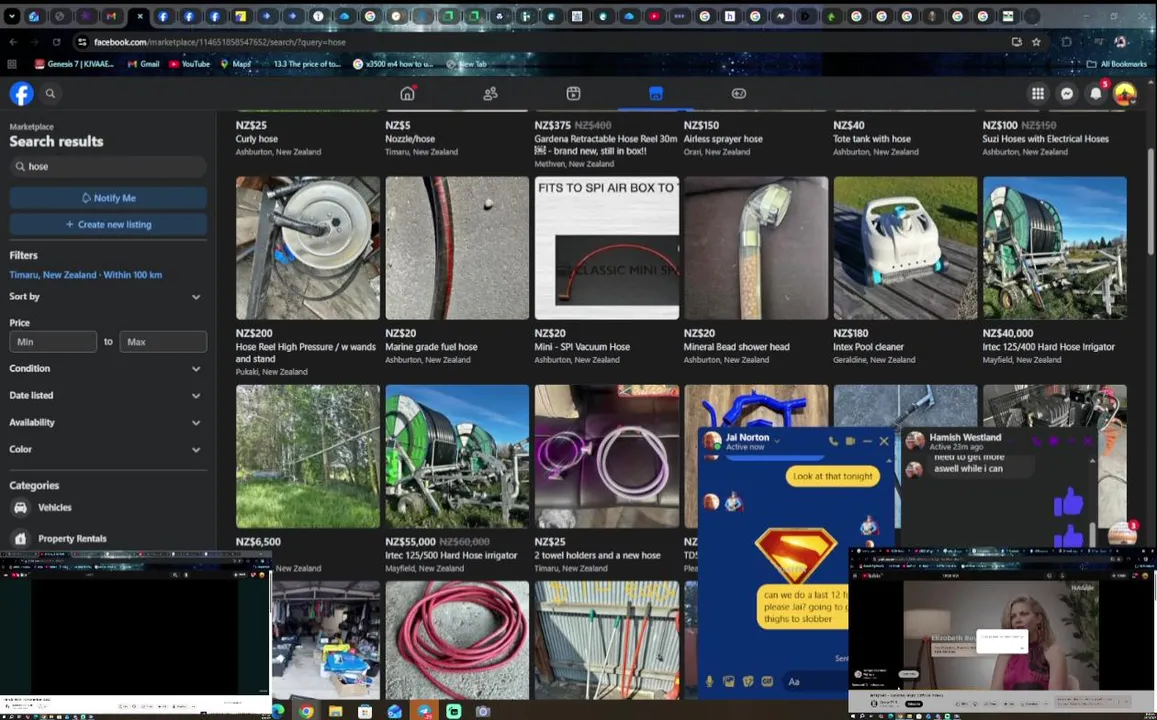Image resolution: width=1157 pixels, height=720 pixels.
Task: Expand the Condition filter
Action: (x=106, y=368)
